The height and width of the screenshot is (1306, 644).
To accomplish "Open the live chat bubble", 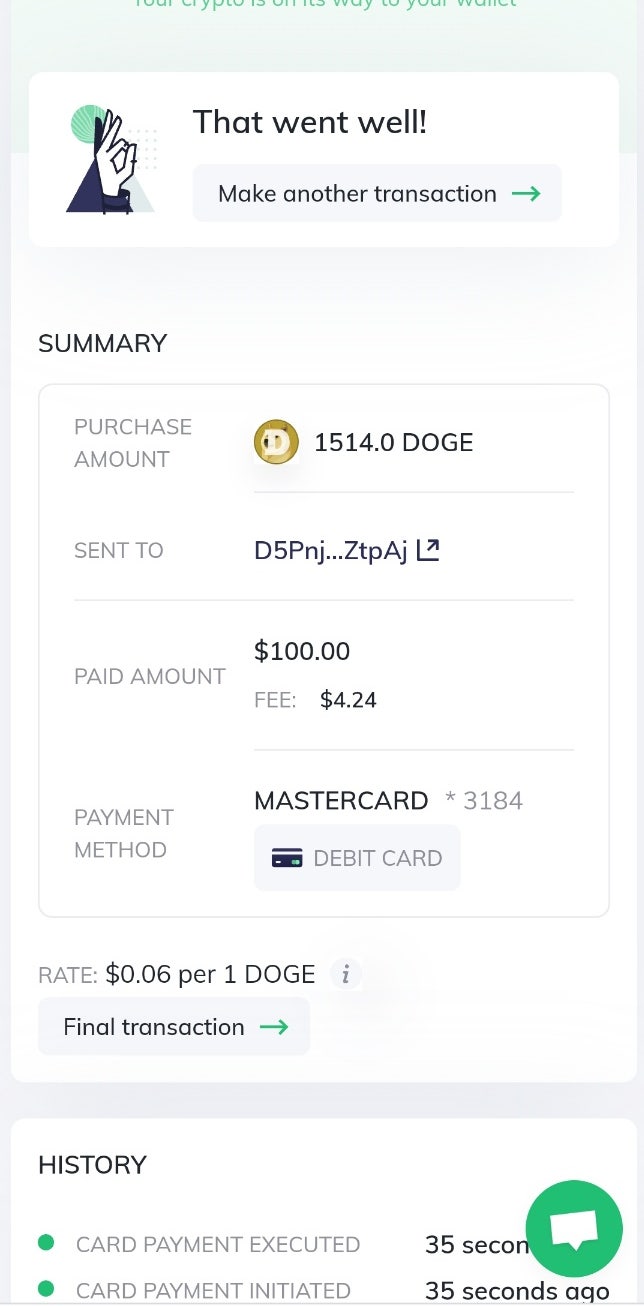I will pyautogui.click(x=574, y=1229).
